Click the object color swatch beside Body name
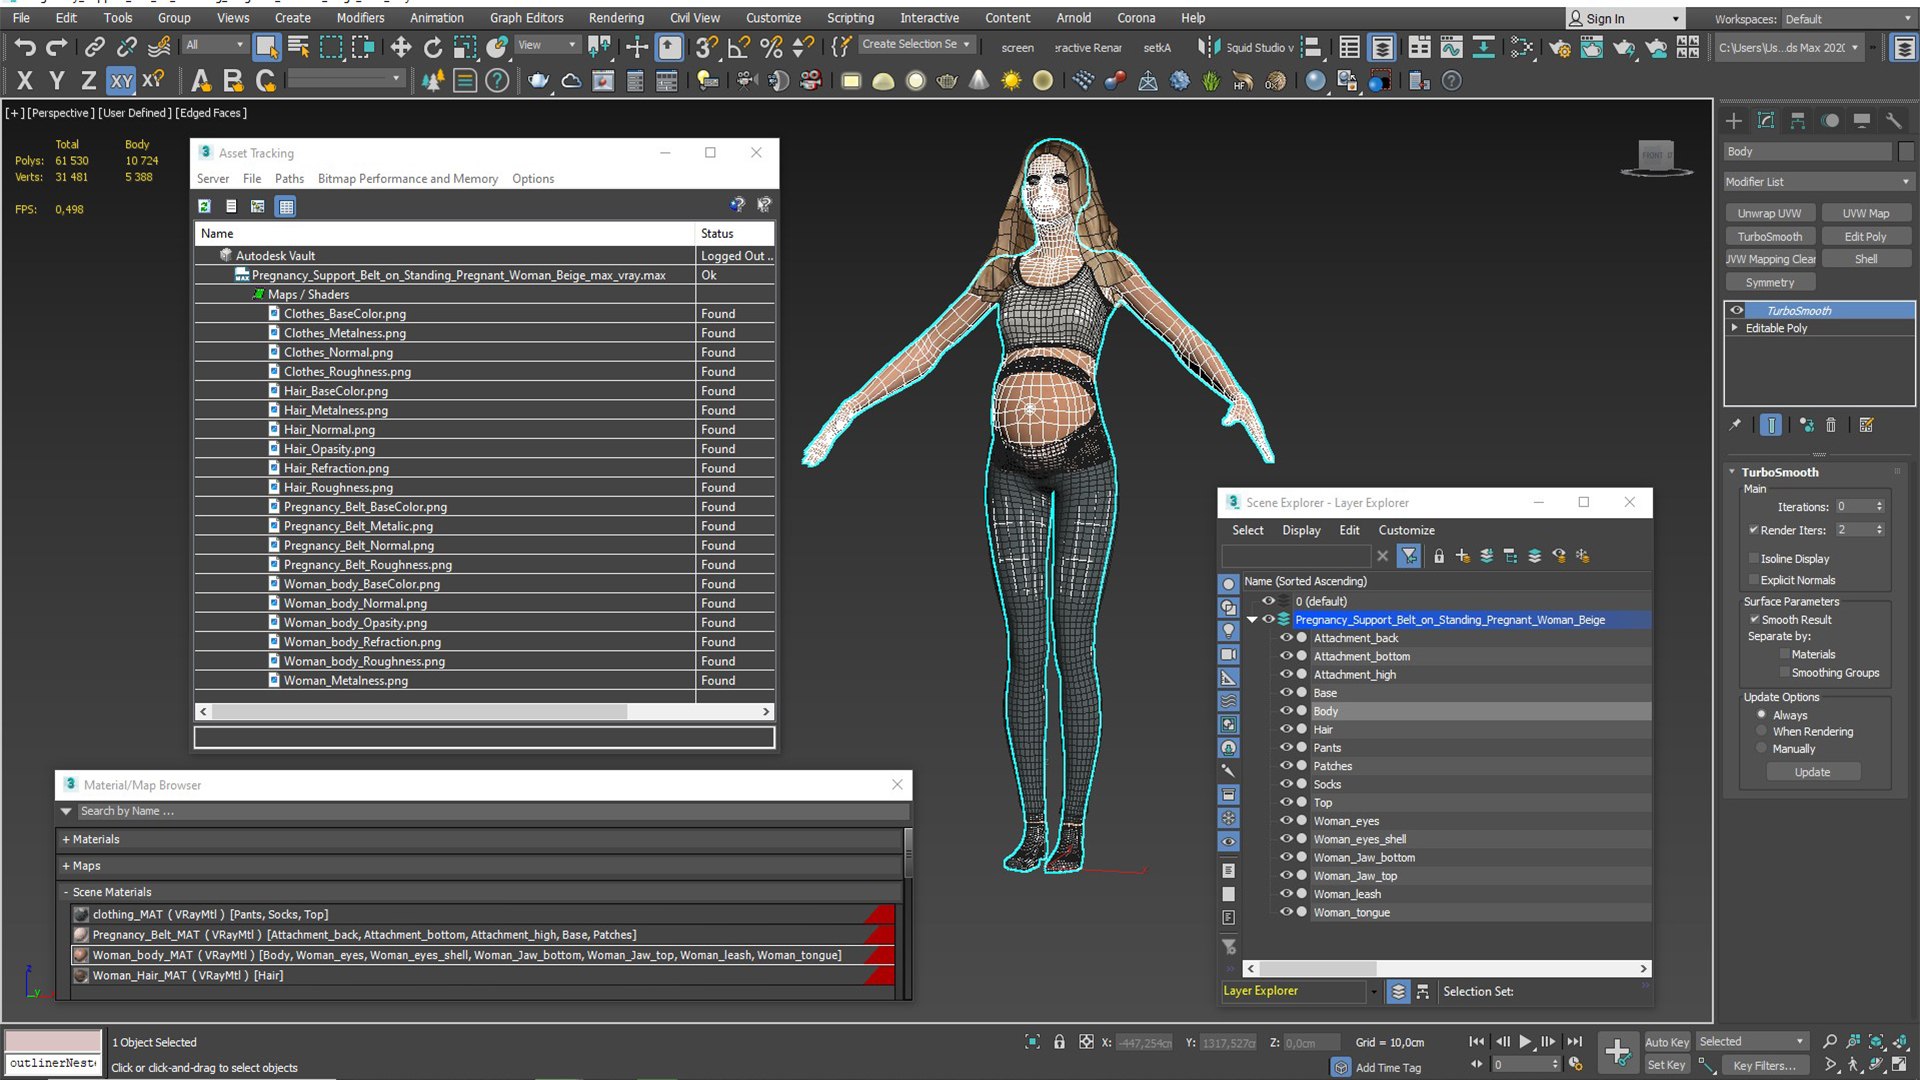The width and height of the screenshot is (1920, 1080). point(1906,151)
